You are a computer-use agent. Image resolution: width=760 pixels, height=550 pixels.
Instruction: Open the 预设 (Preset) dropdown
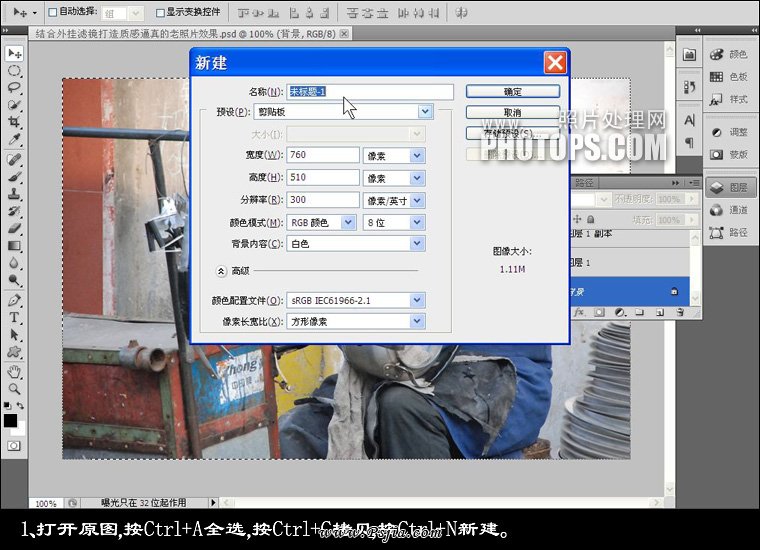click(x=425, y=112)
